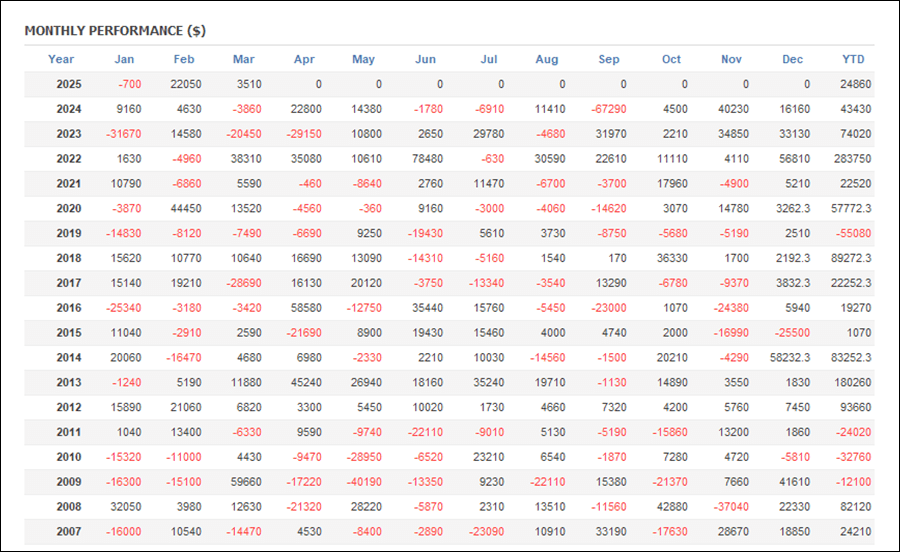Click 2023 January value -31670
Viewport: 900px width, 552px height.
(x=123, y=134)
